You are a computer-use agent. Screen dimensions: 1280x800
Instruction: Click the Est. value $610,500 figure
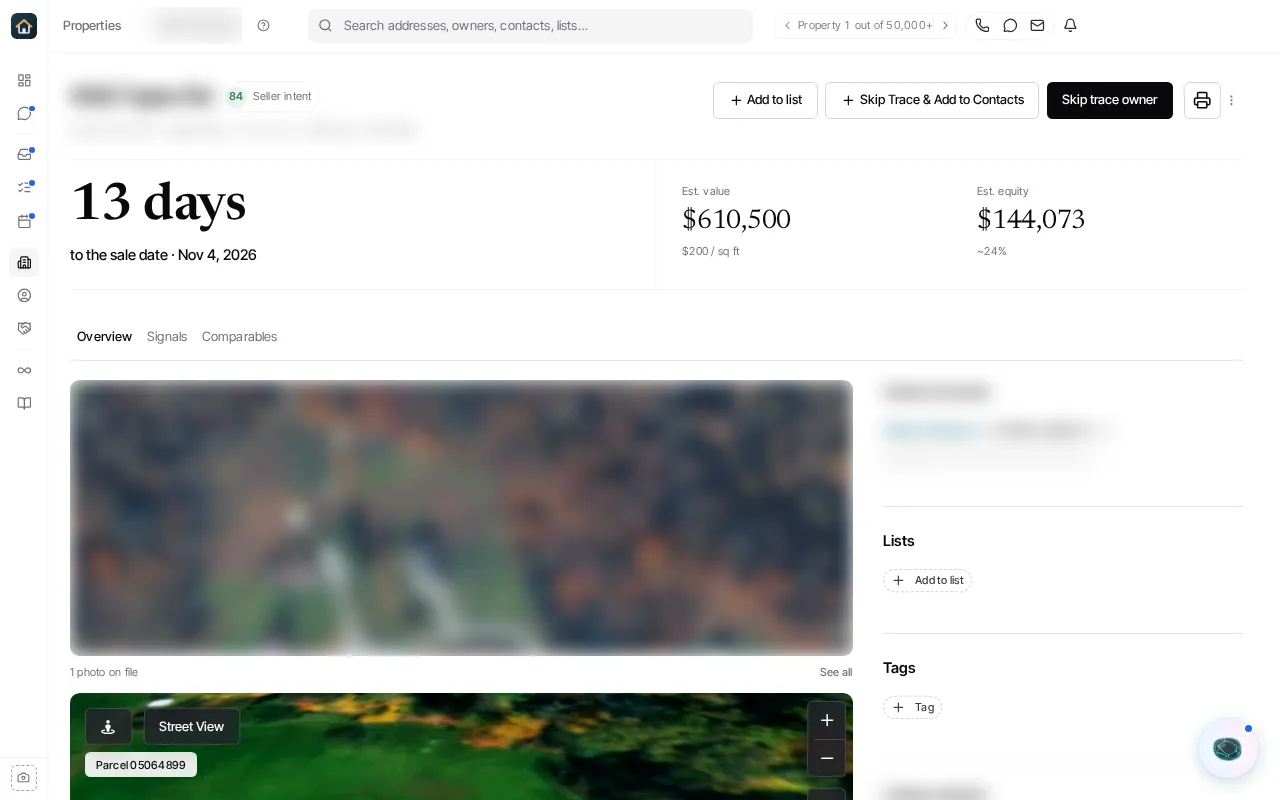tap(736, 220)
